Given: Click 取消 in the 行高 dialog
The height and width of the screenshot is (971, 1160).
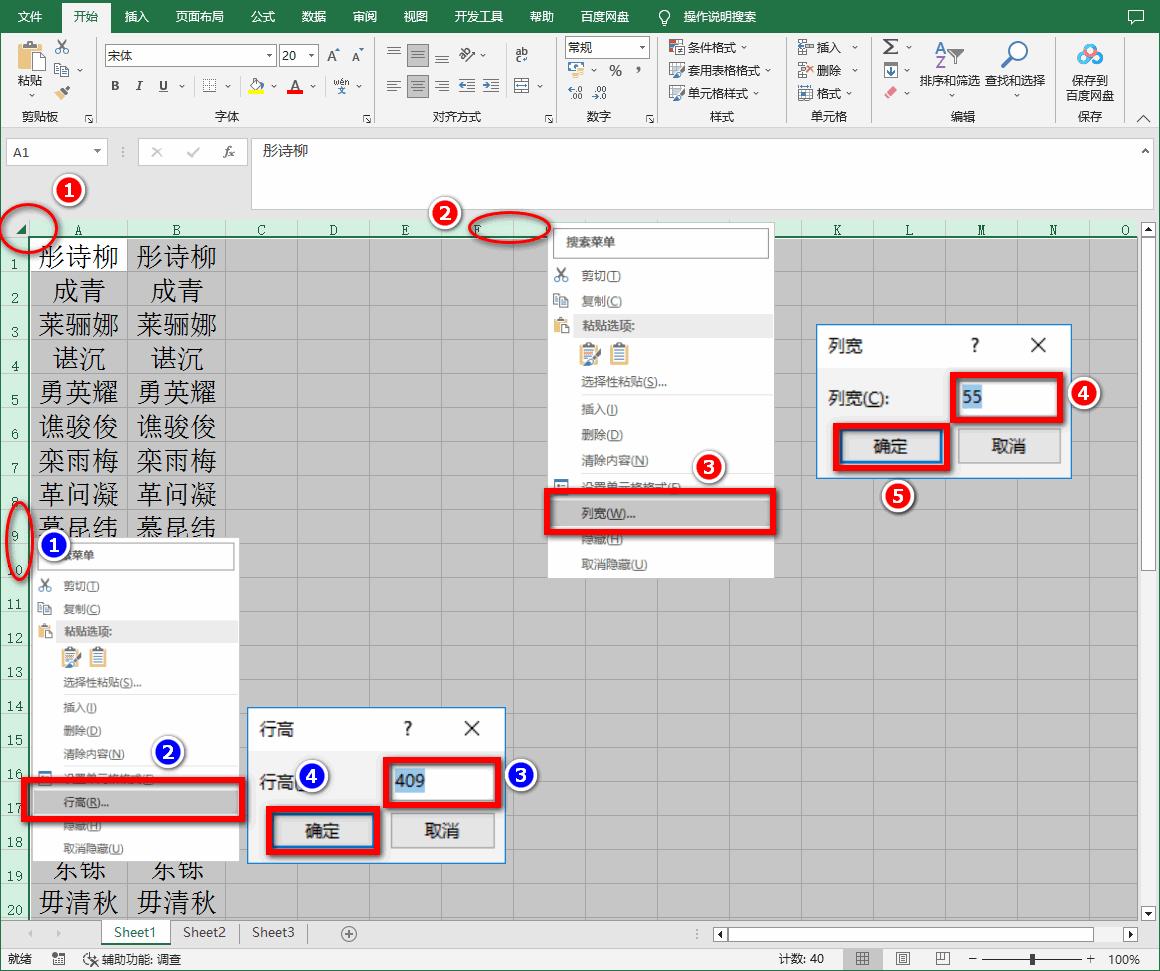Looking at the screenshot, I should point(442,830).
